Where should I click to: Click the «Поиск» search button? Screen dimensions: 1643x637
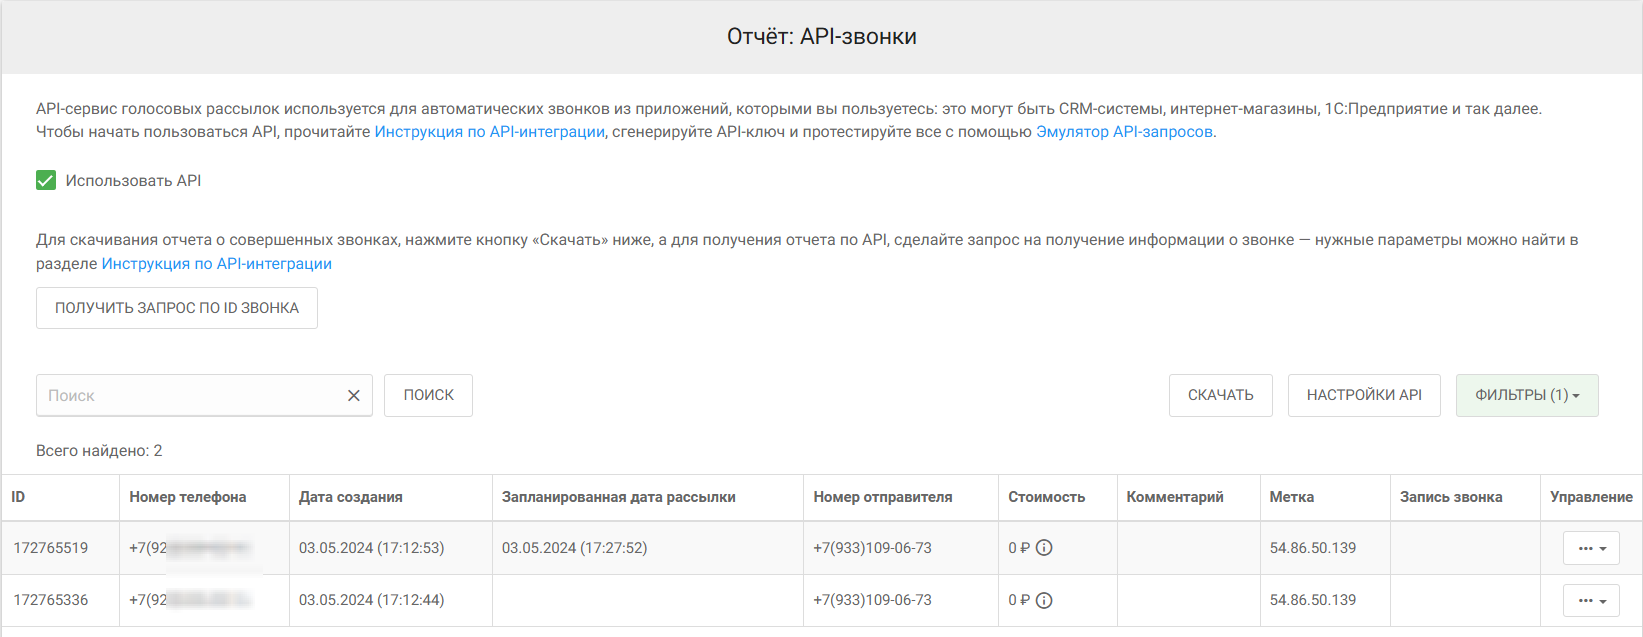pos(428,395)
